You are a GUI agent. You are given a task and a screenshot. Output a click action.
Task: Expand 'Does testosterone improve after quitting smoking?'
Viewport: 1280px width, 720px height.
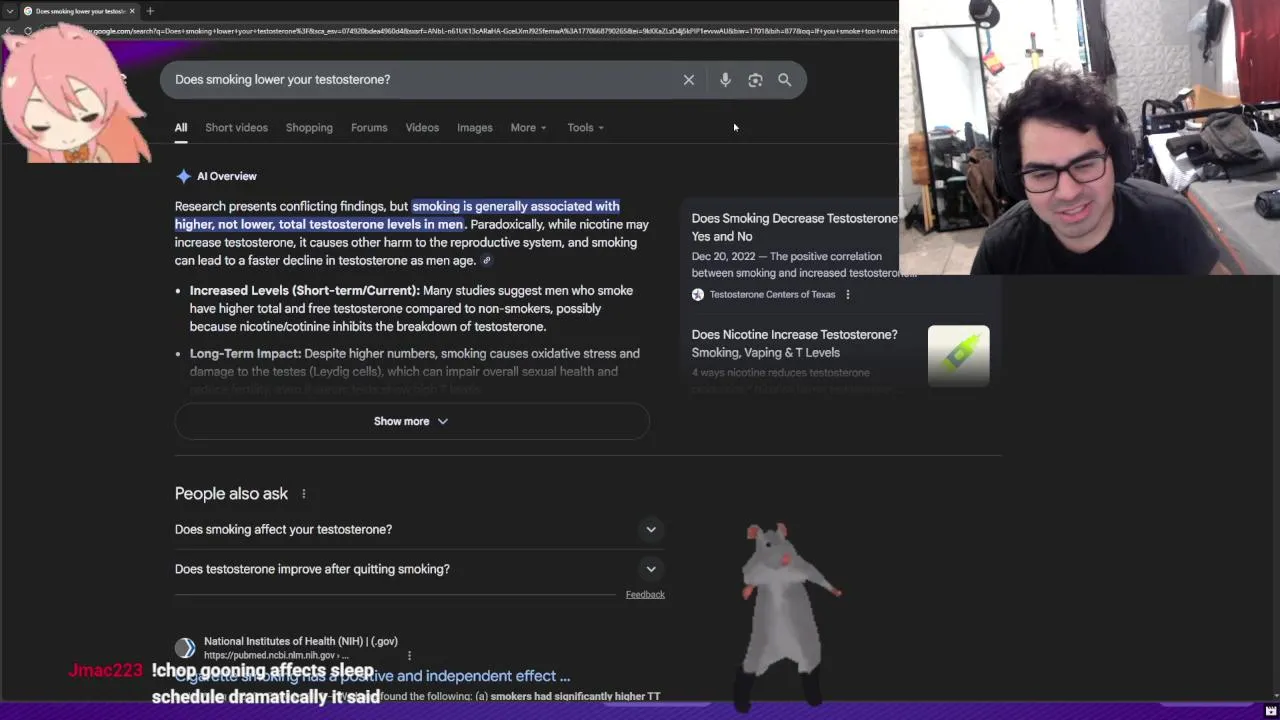point(420,569)
